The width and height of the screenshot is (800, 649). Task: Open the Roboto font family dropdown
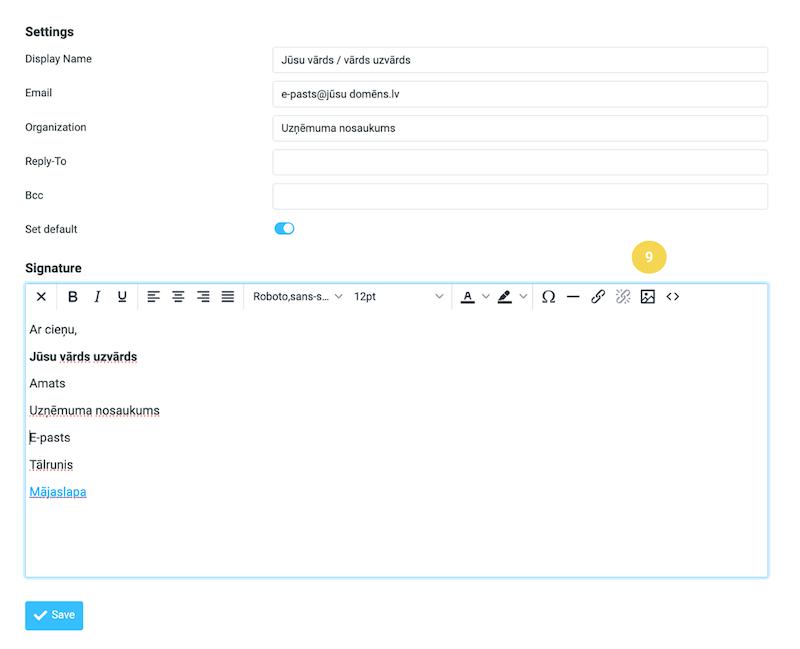(297, 297)
